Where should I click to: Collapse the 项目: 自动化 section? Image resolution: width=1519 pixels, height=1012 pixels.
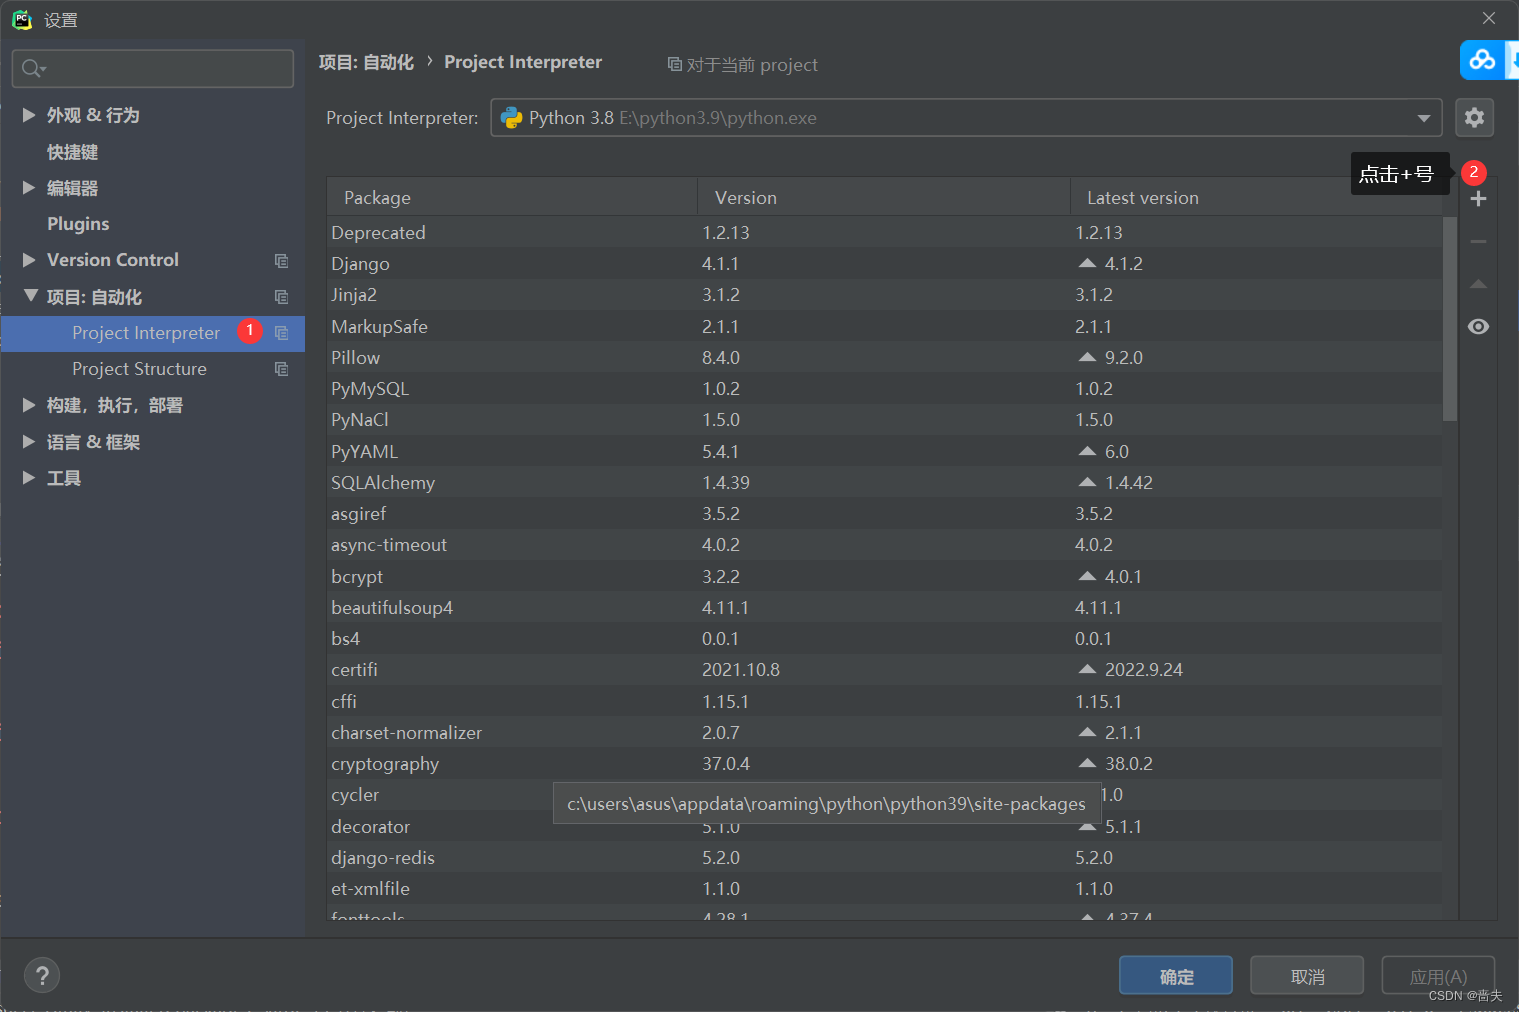coord(29,296)
